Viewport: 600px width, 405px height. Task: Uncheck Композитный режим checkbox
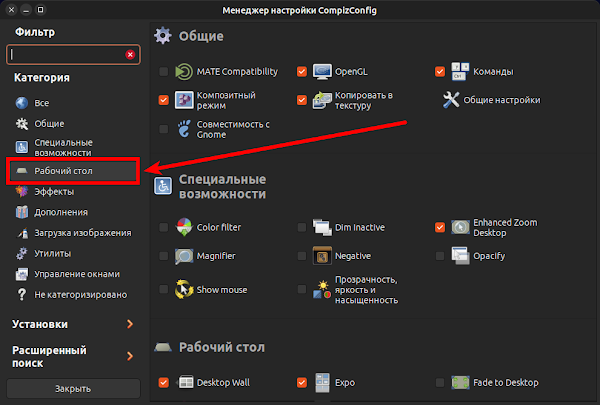[163, 100]
